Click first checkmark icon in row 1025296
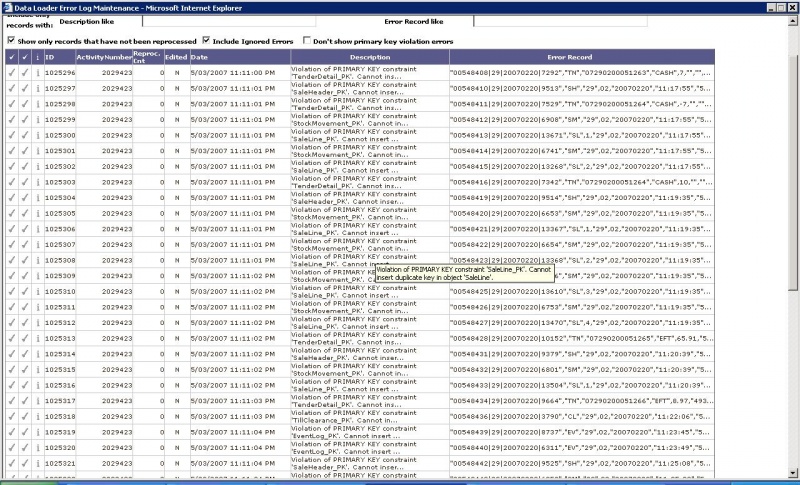Screen dimensions: 800x485 (x=12, y=72)
